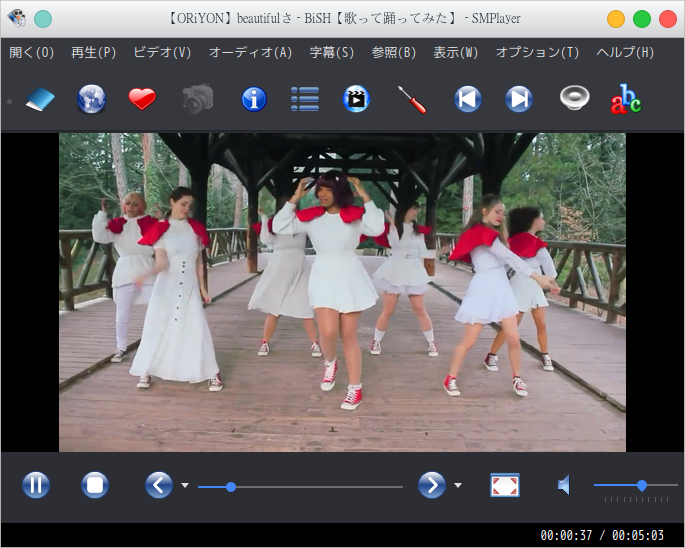
Task: Skip to next track in the toolbar
Action: 519,99
